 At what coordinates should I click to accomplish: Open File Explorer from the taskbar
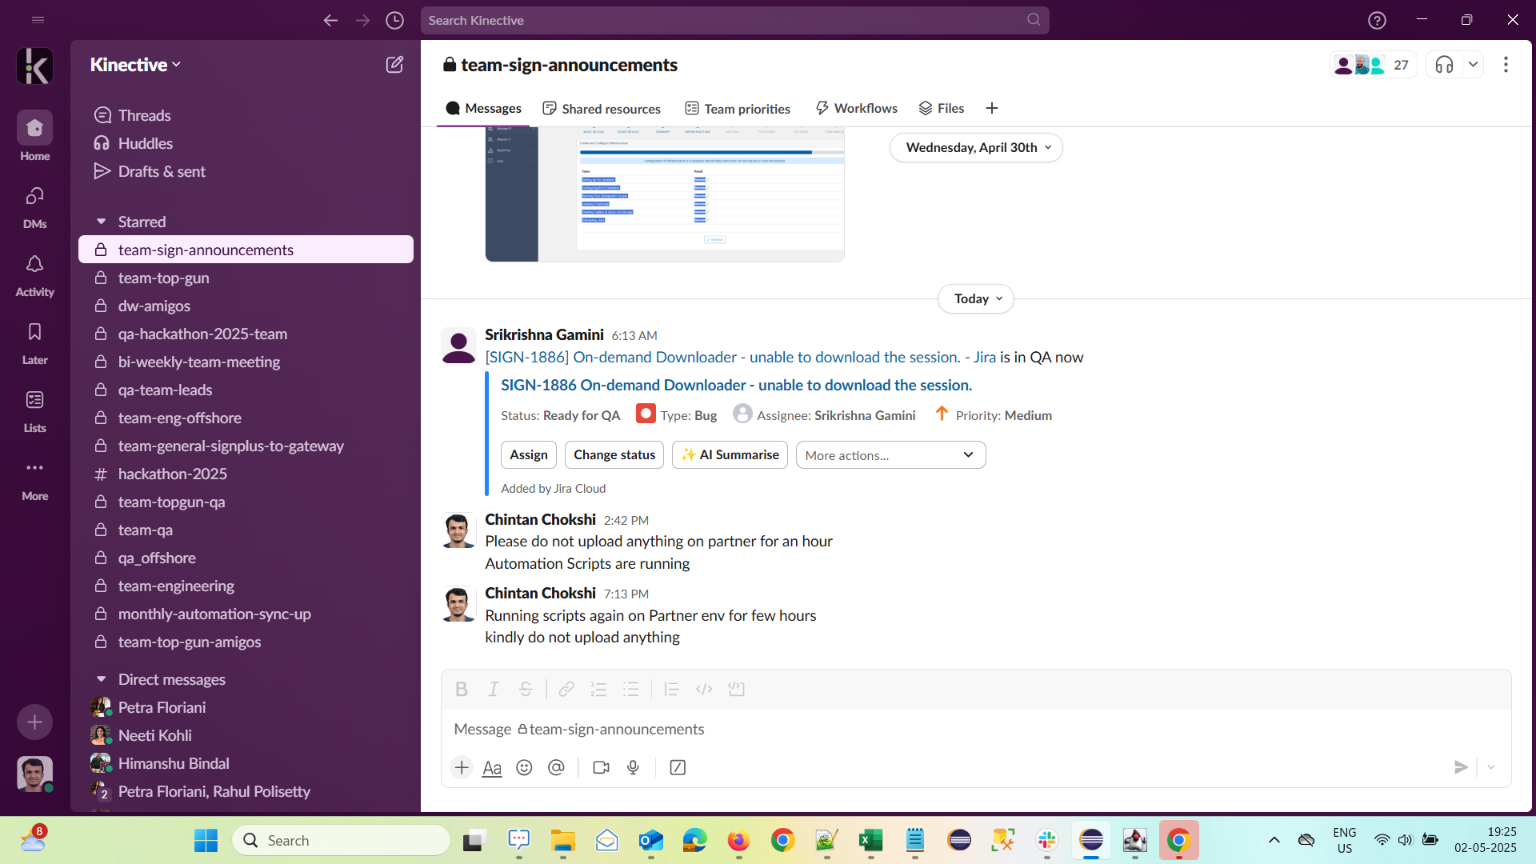(x=563, y=841)
